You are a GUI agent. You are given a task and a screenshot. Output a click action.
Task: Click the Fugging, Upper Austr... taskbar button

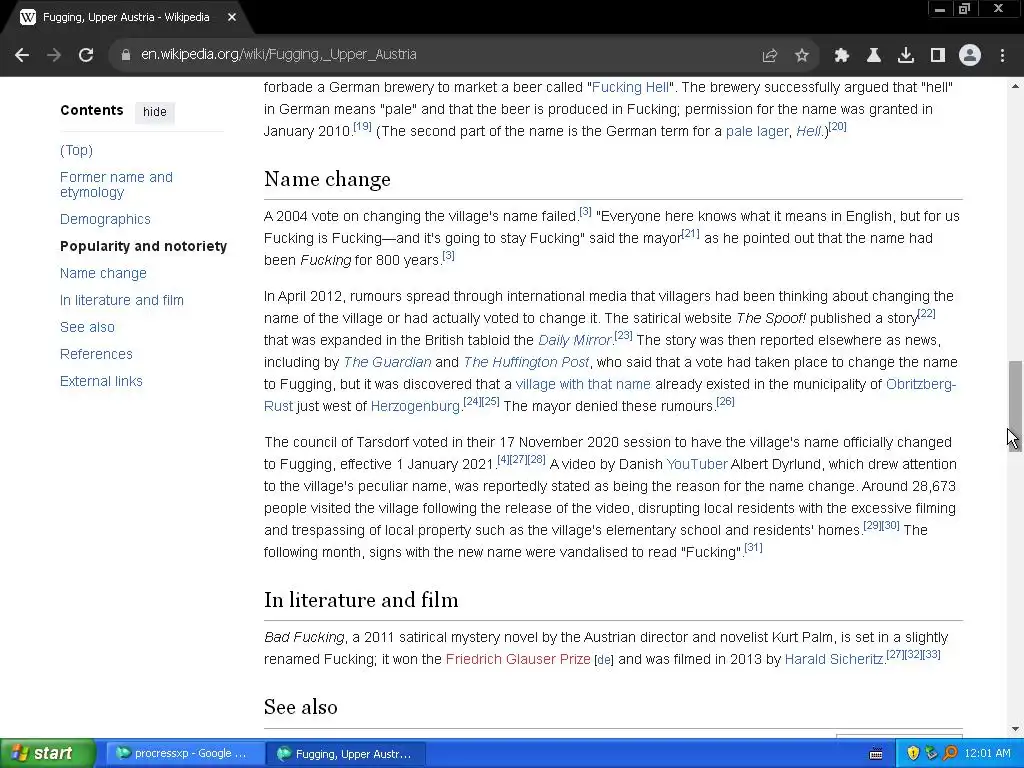click(346, 754)
